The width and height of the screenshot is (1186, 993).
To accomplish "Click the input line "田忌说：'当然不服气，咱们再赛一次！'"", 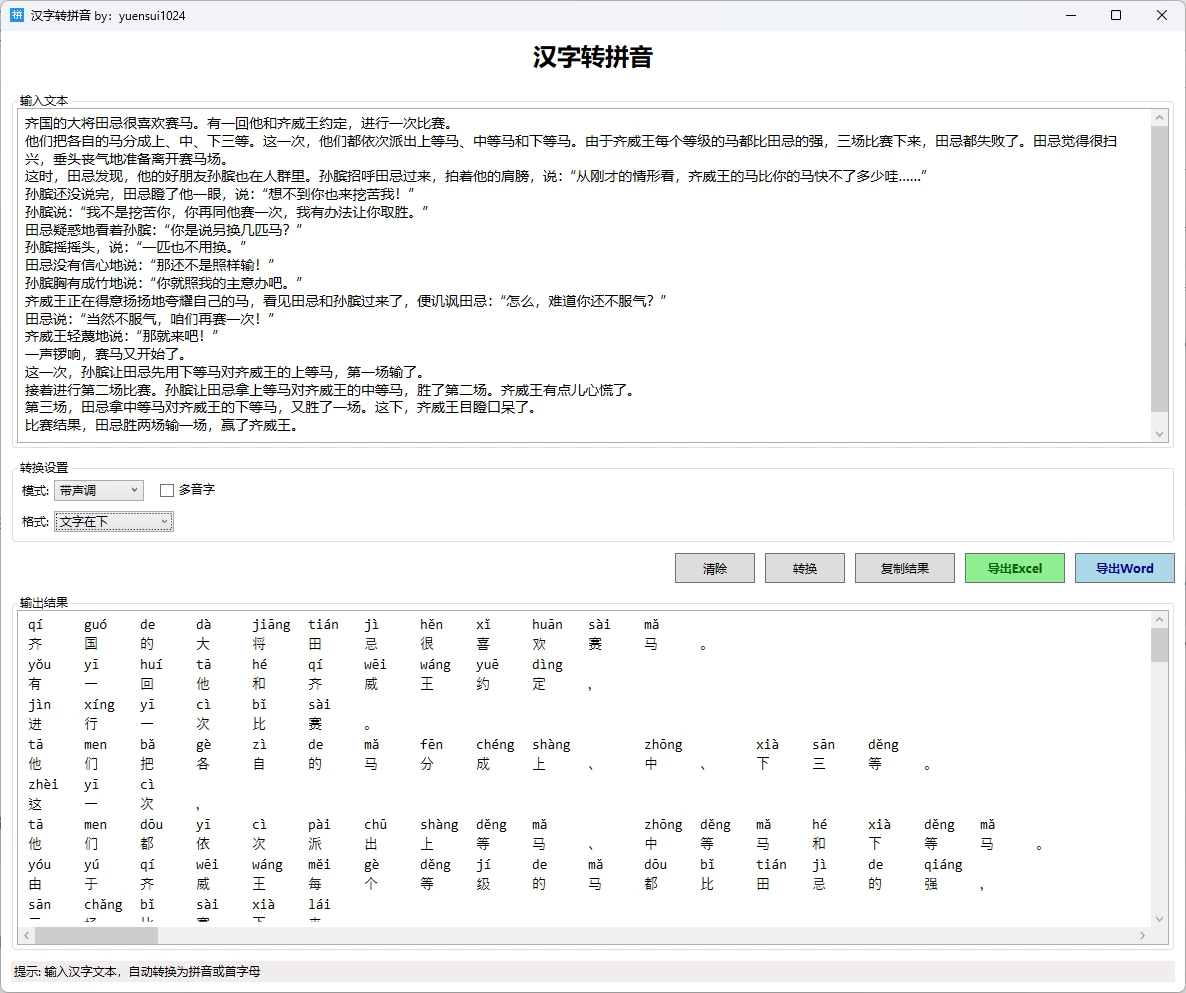I will 149,318.
